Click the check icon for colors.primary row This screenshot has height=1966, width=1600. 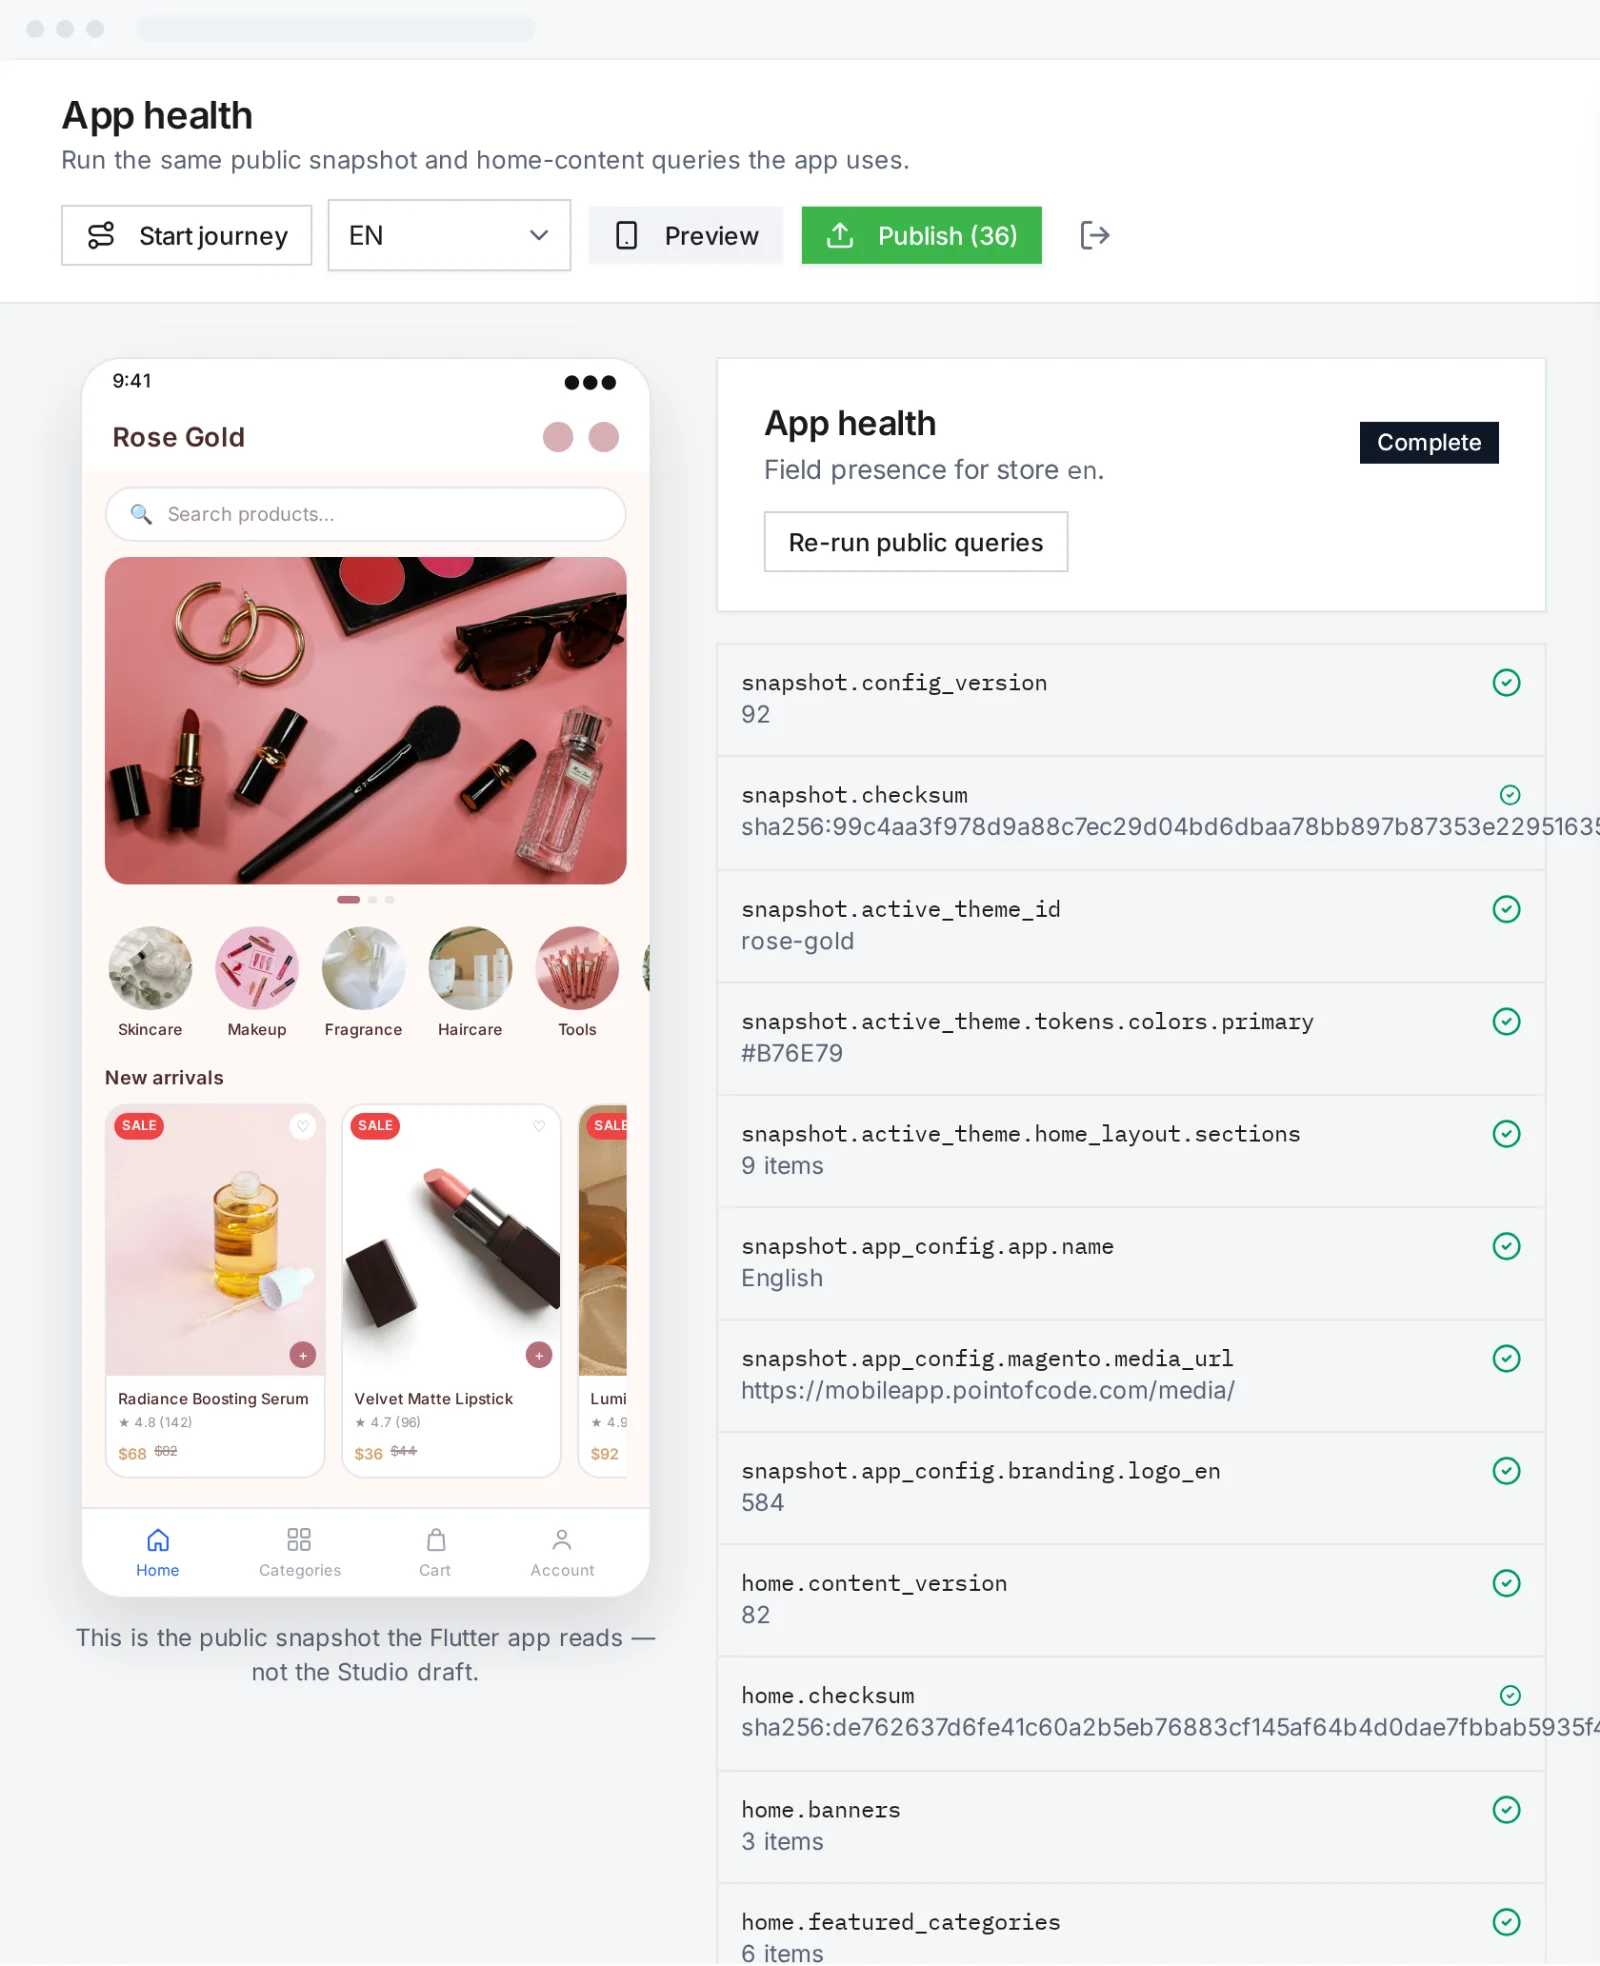(x=1506, y=1021)
